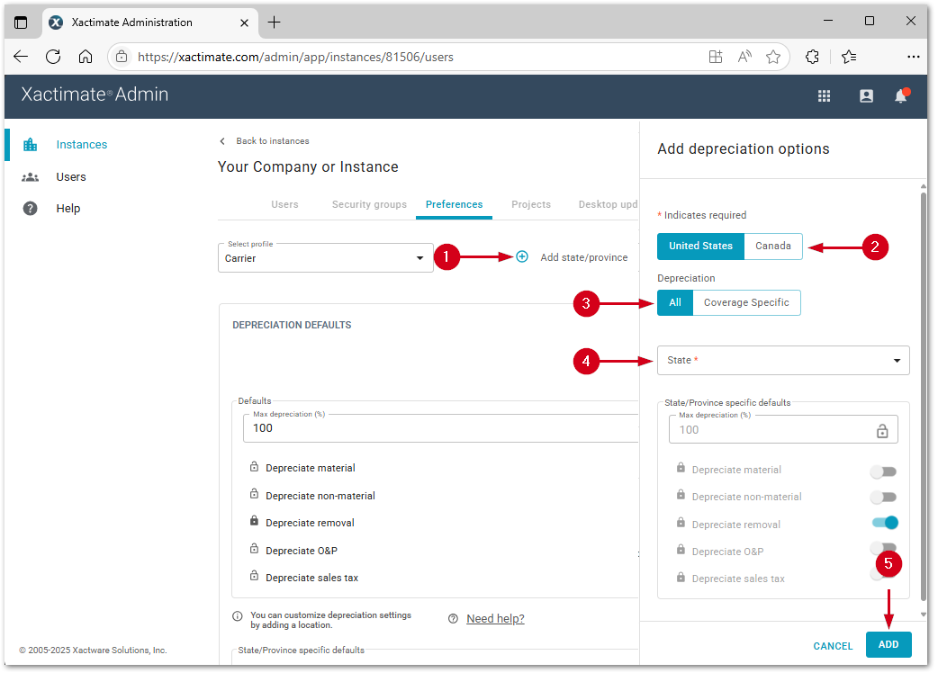Select Coverage Specific depreciation option
The height and width of the screenshot is (673, 936).
(746, 303)
